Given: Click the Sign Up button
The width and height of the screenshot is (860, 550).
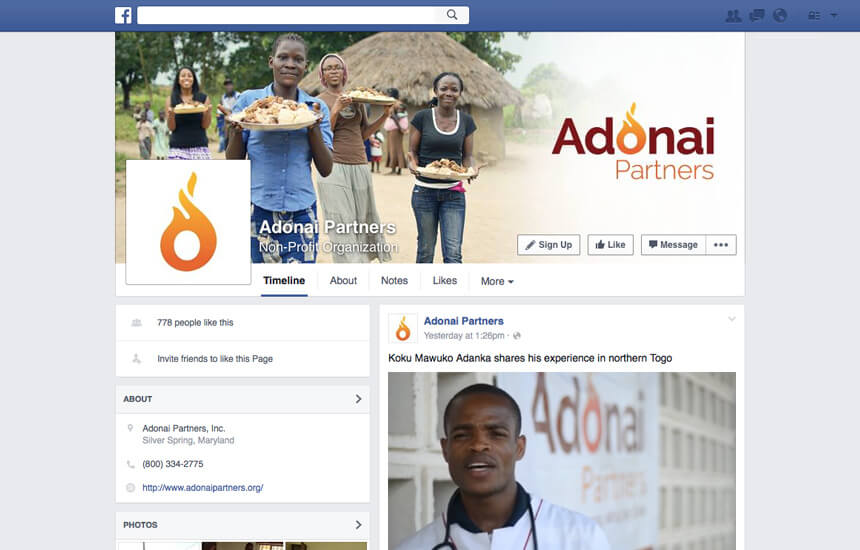Looking at the screenshot, I should point(548,245).
